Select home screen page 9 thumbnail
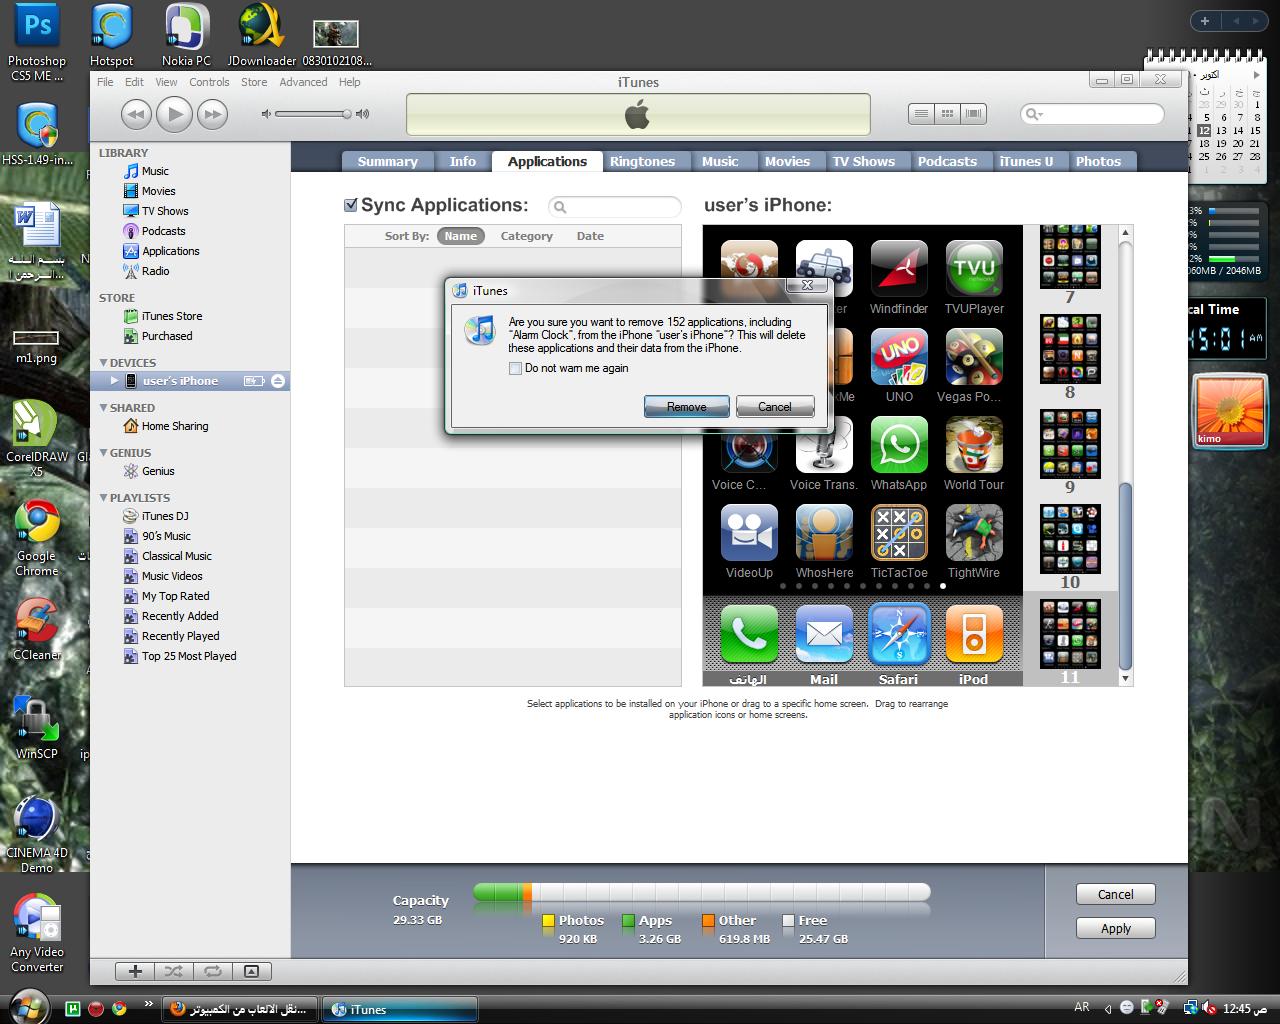 (x=1070, y=443)
